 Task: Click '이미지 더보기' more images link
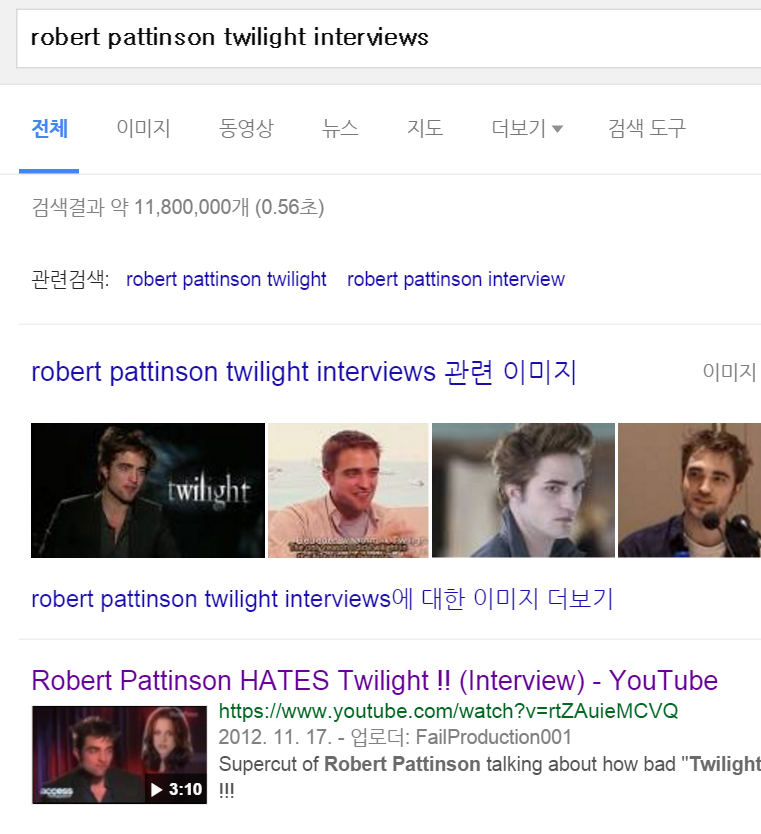pyautogui.click(x=322, y=599)
